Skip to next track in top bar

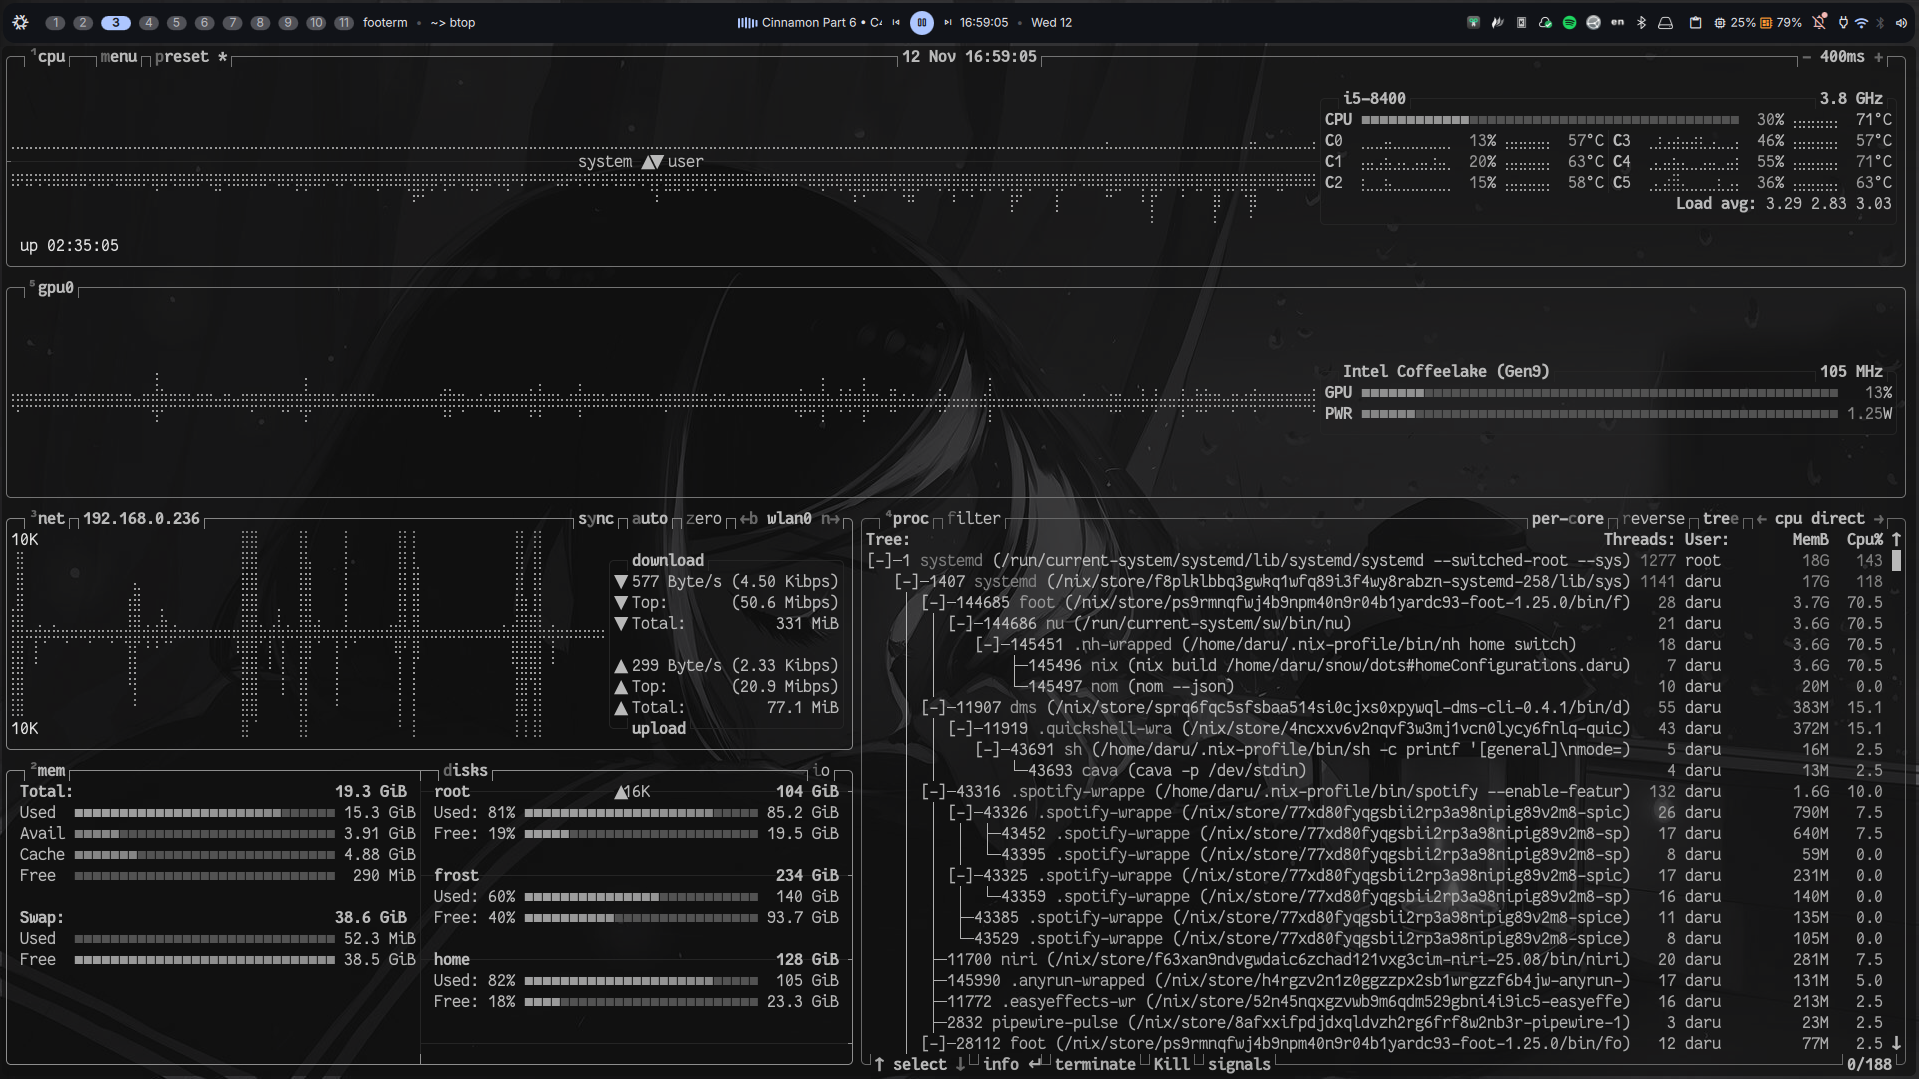pos(948,22)
